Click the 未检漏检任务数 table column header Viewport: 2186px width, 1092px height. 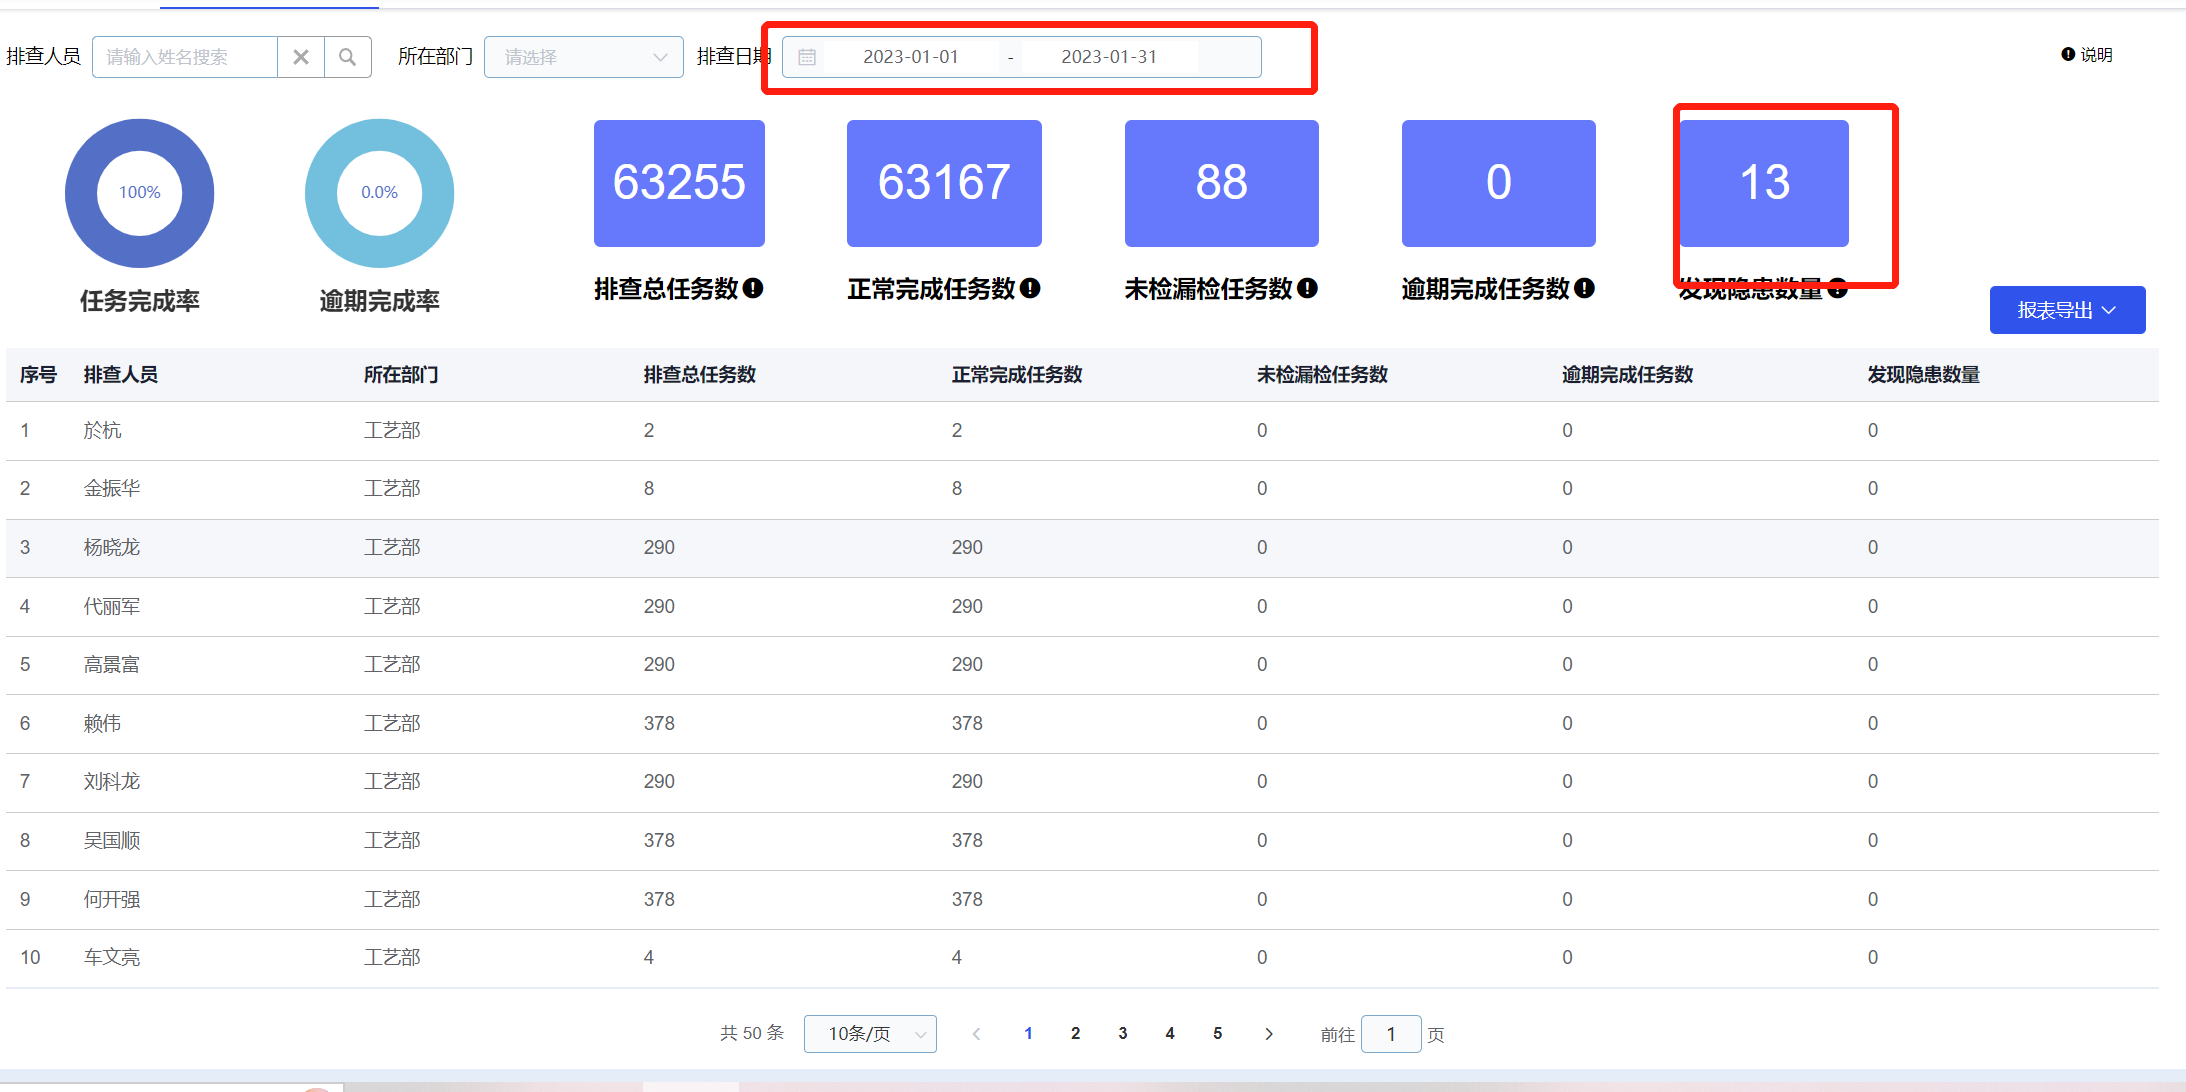[x=1322, y=375]
